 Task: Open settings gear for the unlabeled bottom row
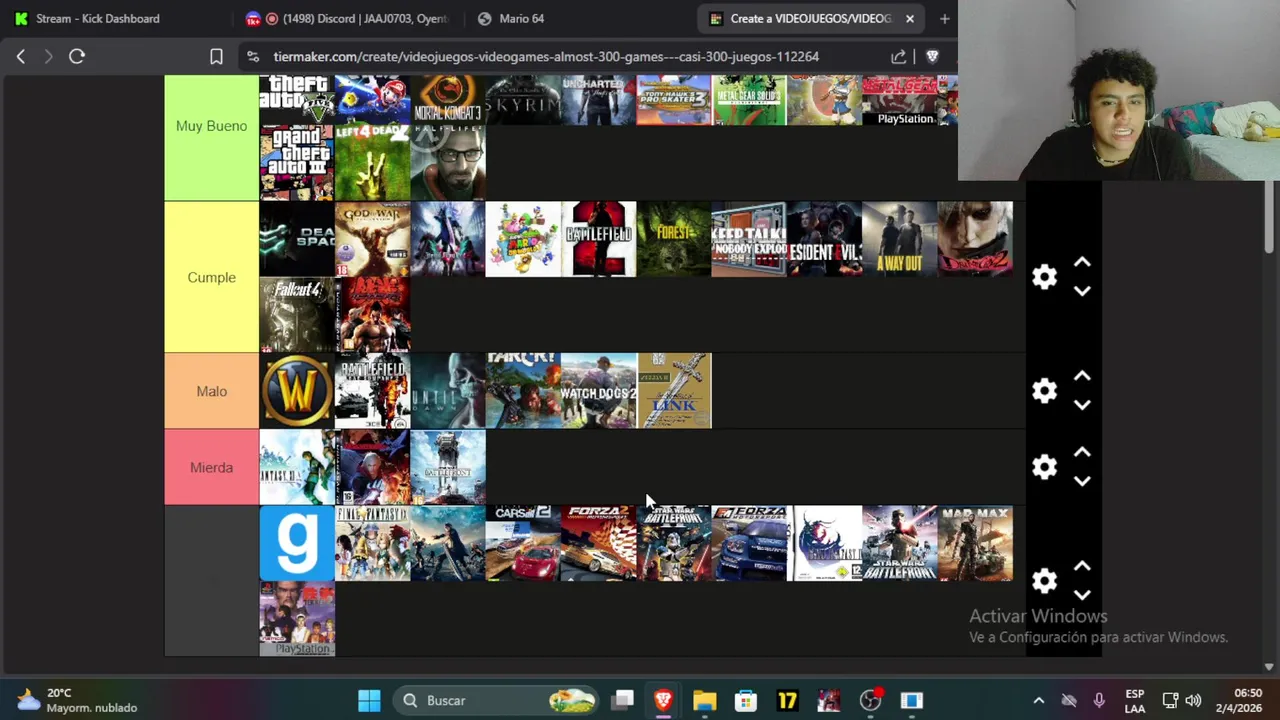(x=1044, y=581)
